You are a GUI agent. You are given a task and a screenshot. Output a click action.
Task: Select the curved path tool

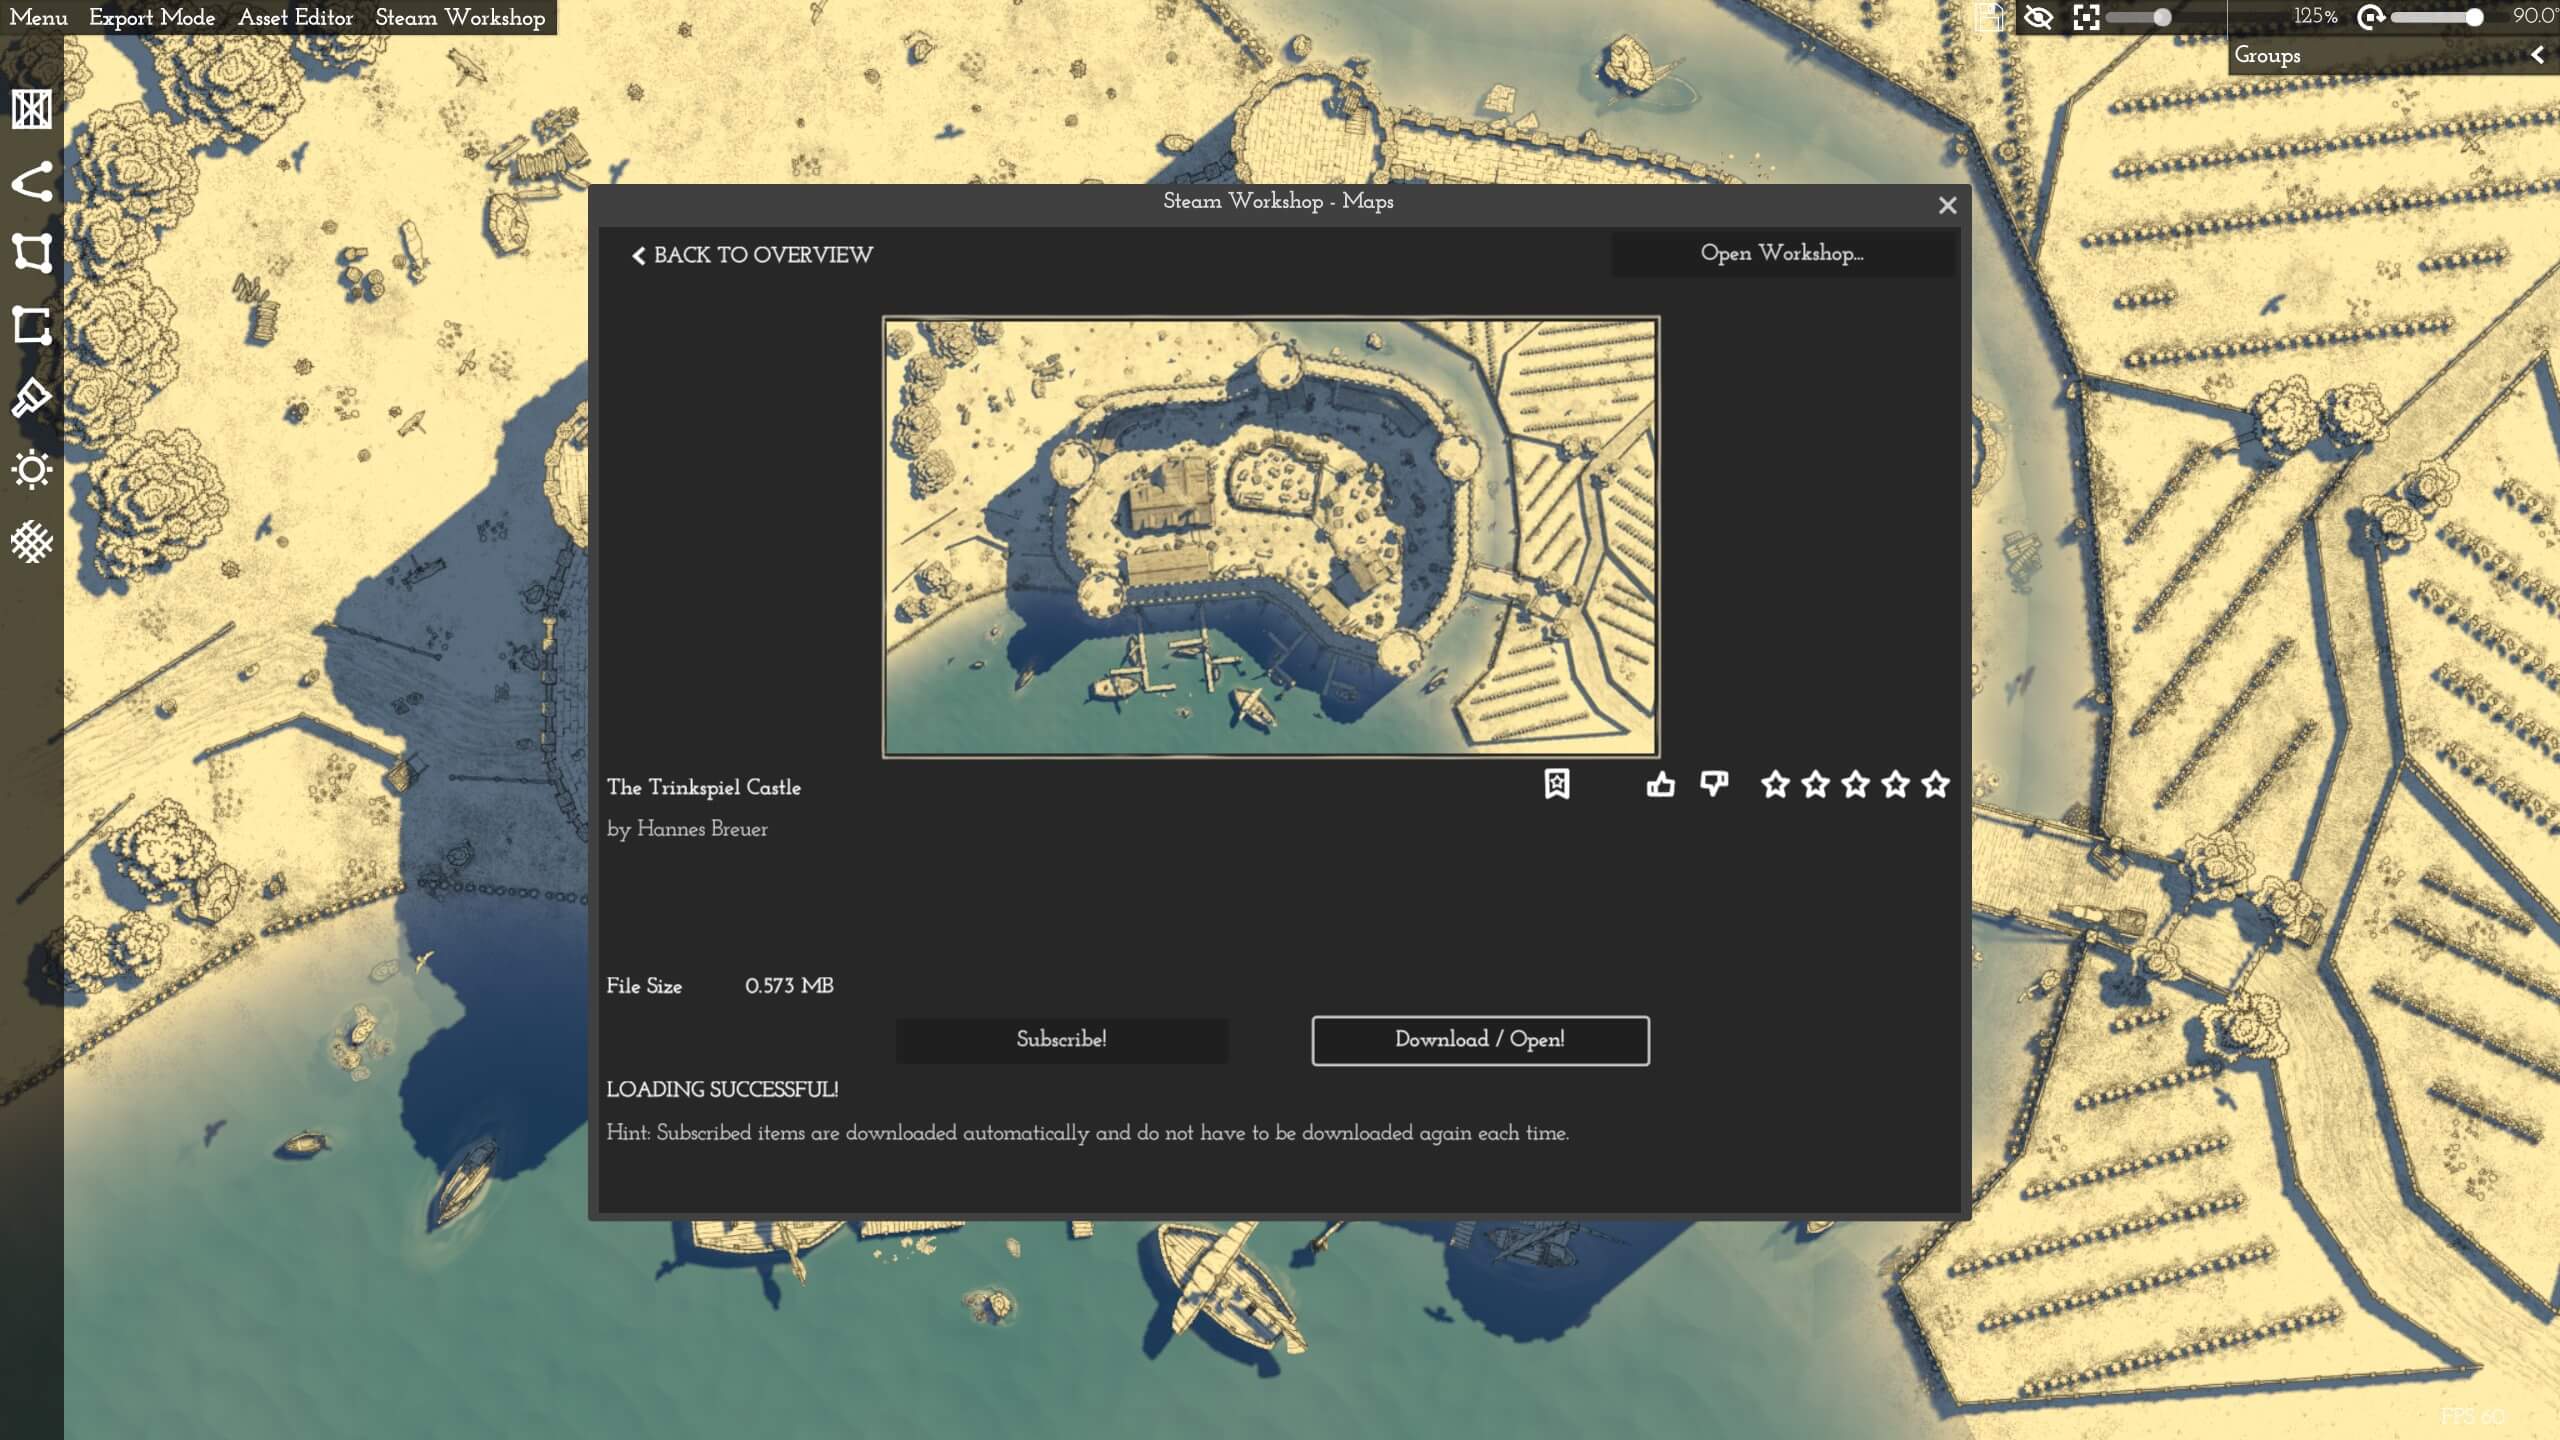(x=31, y=181)
